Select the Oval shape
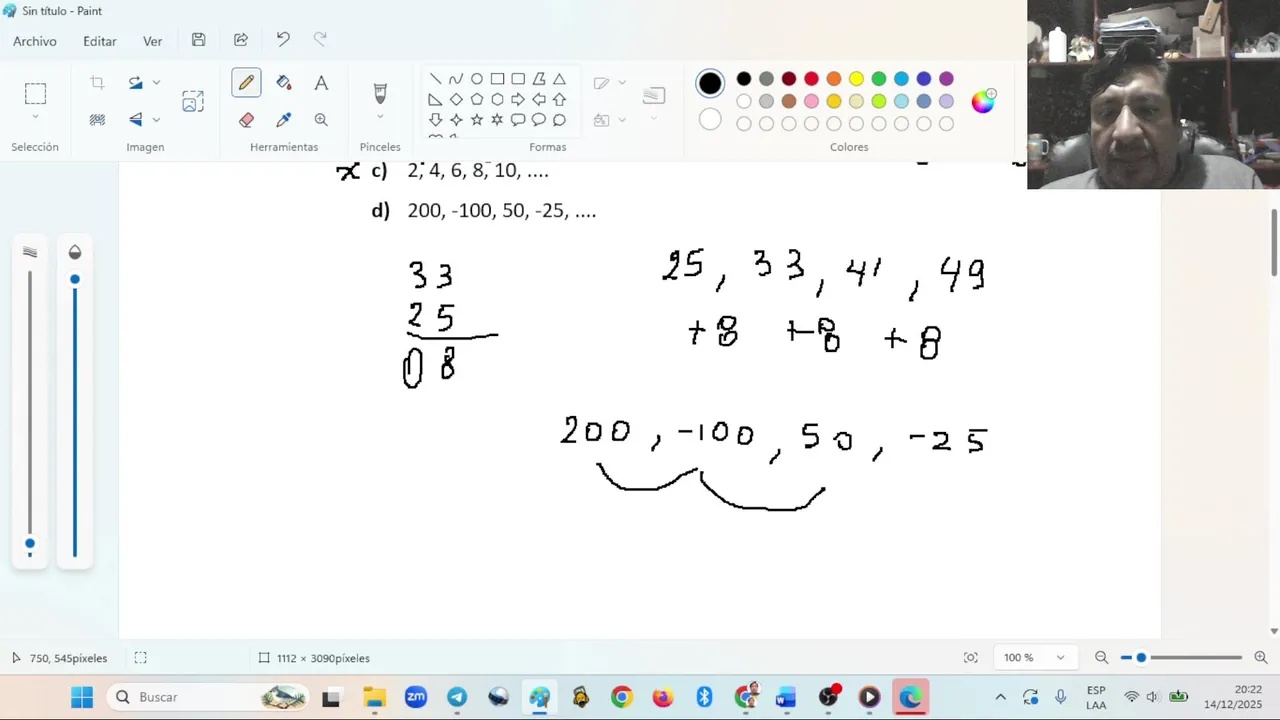This screenshot has height=720, width=1280. pos(477,79)
